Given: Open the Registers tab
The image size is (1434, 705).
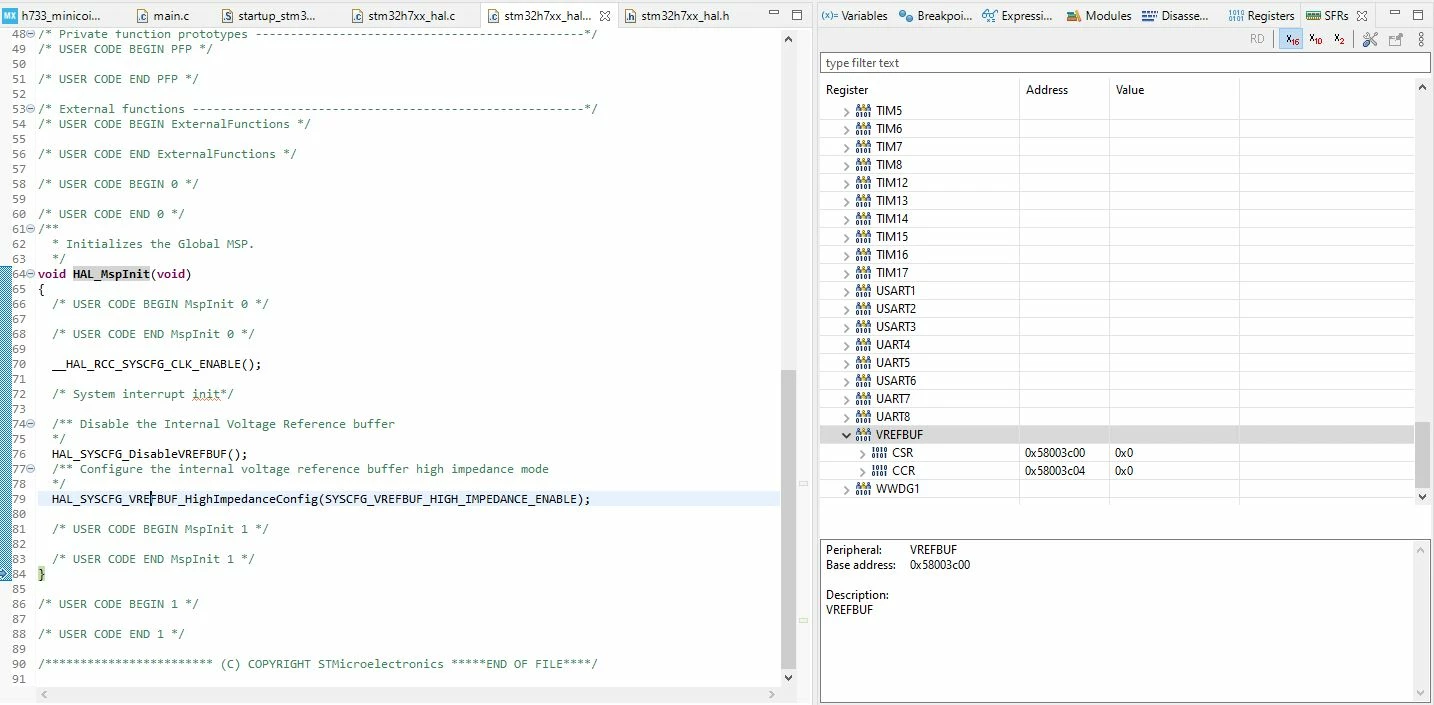Looking at the screenshot, I should [1261, 16].
